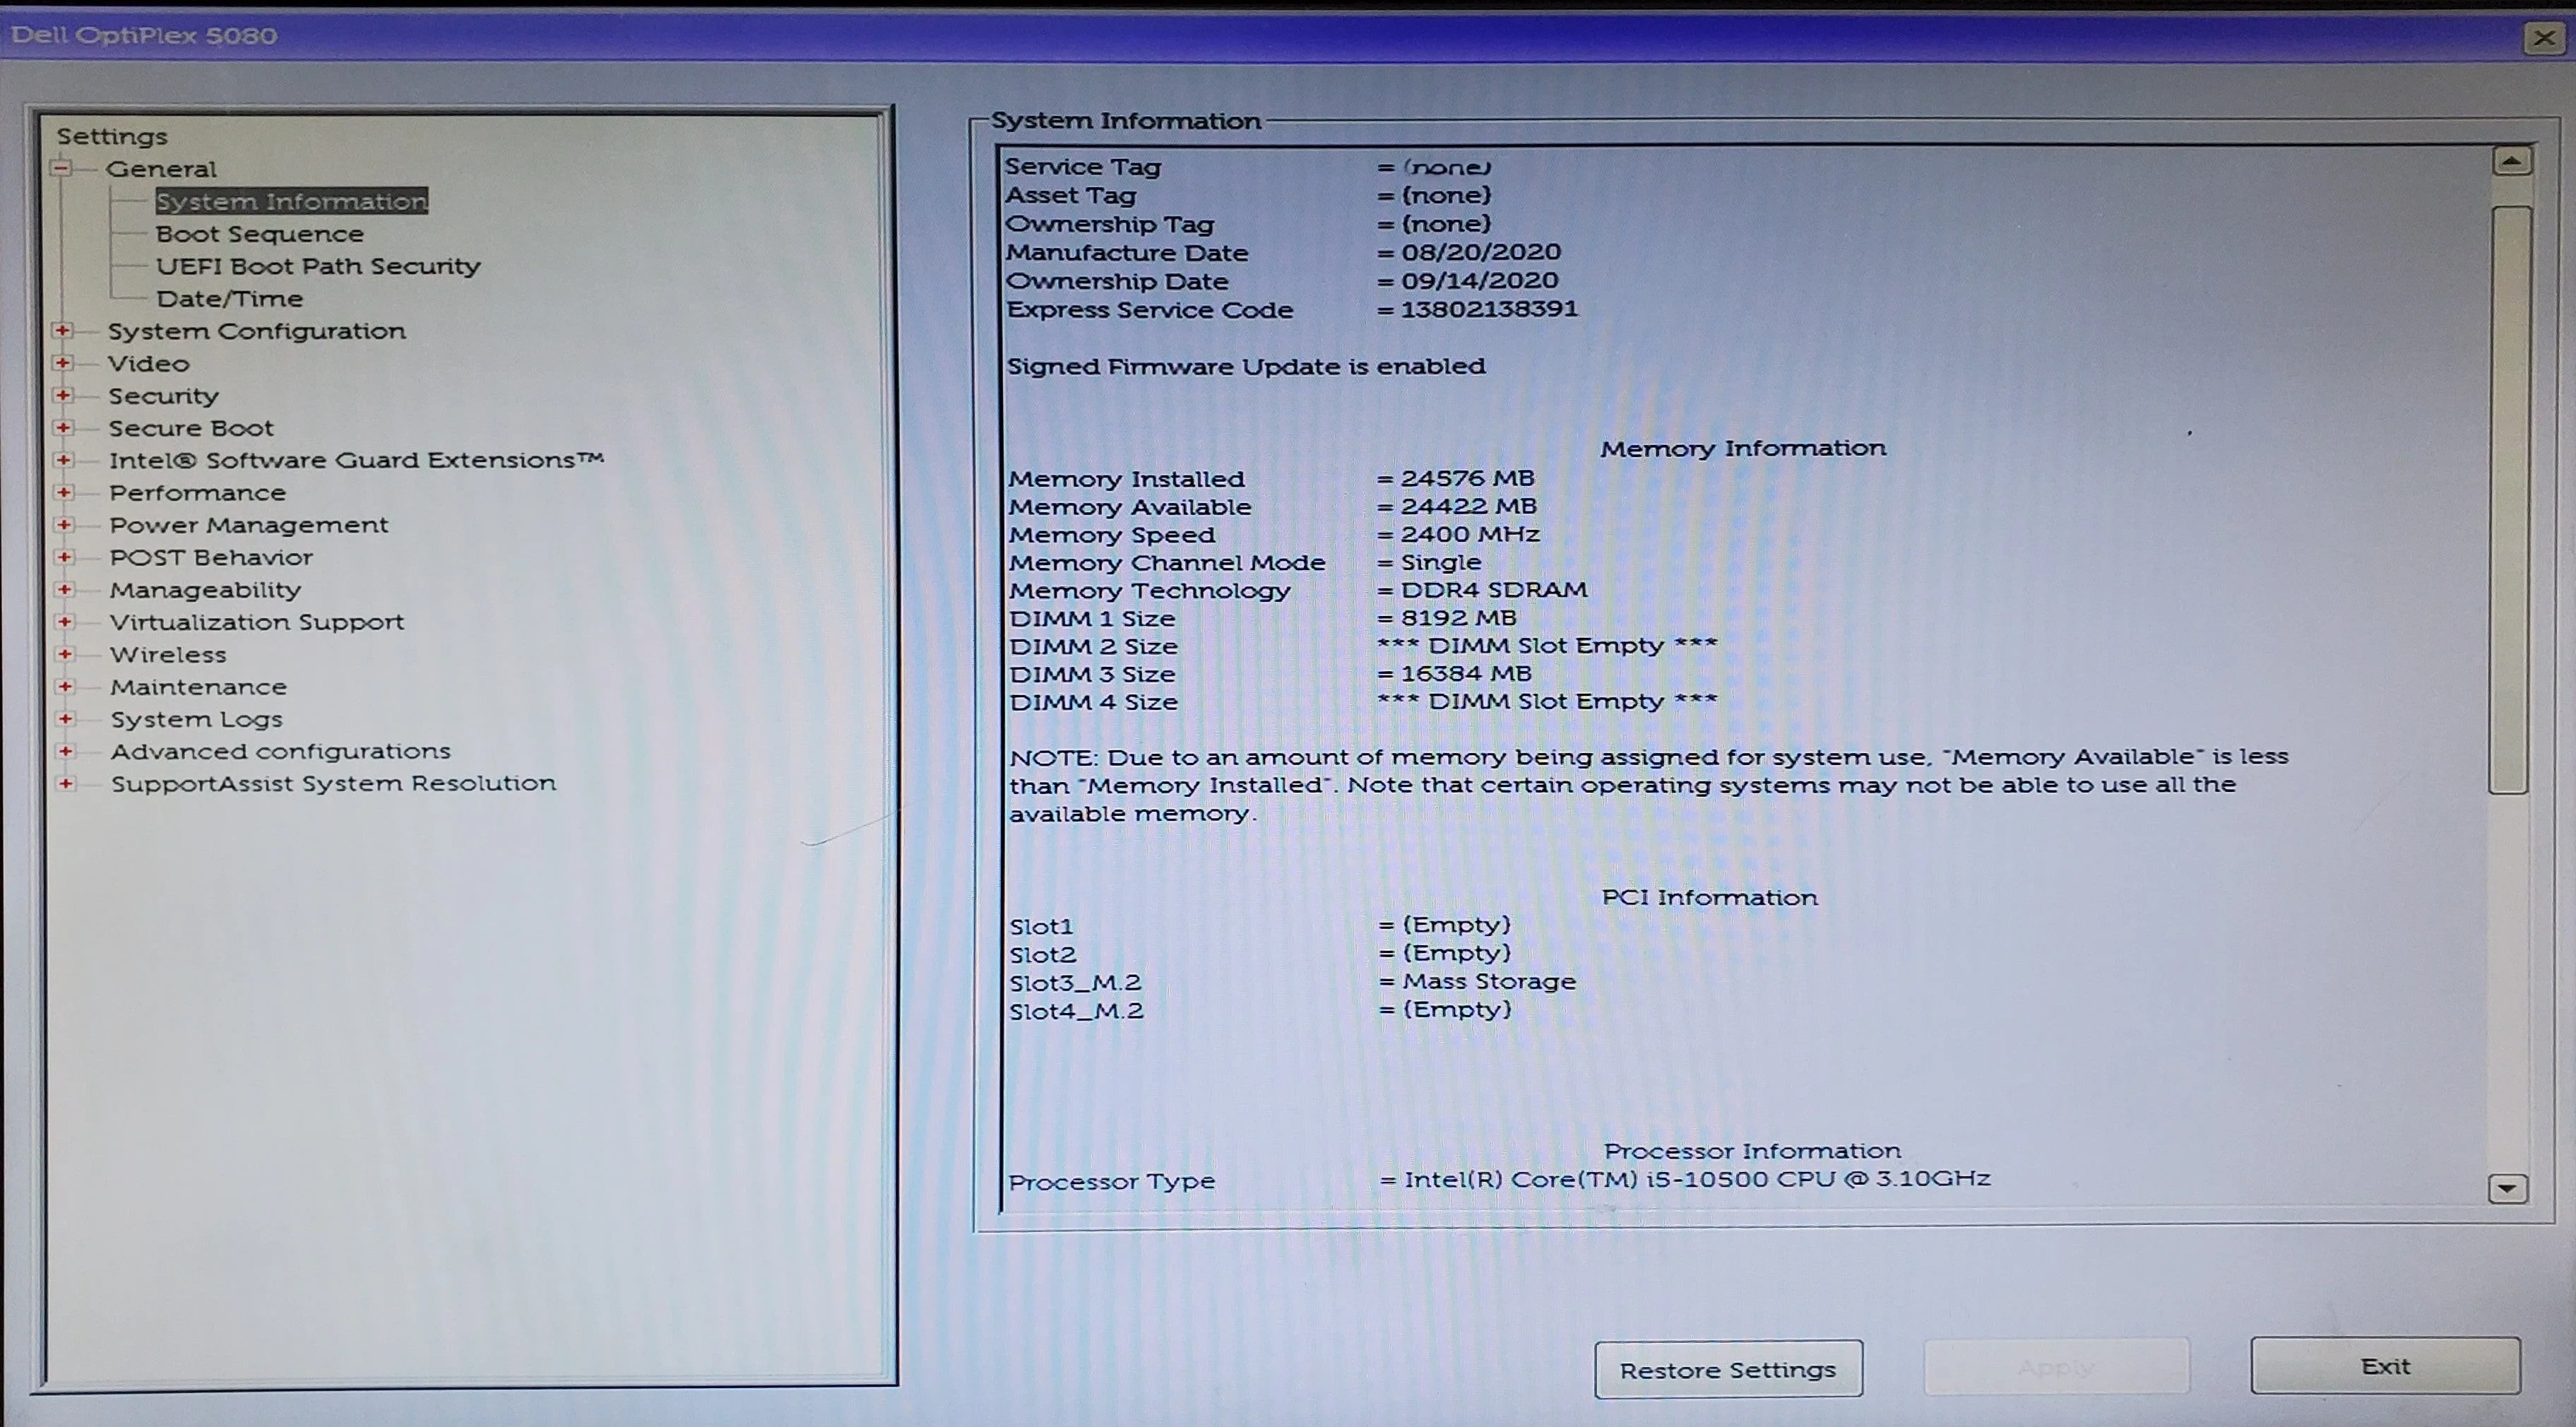The image size is (2576, 1427).
Task: Click Memory Channel Mode value Single
Action: (1441, 562)
